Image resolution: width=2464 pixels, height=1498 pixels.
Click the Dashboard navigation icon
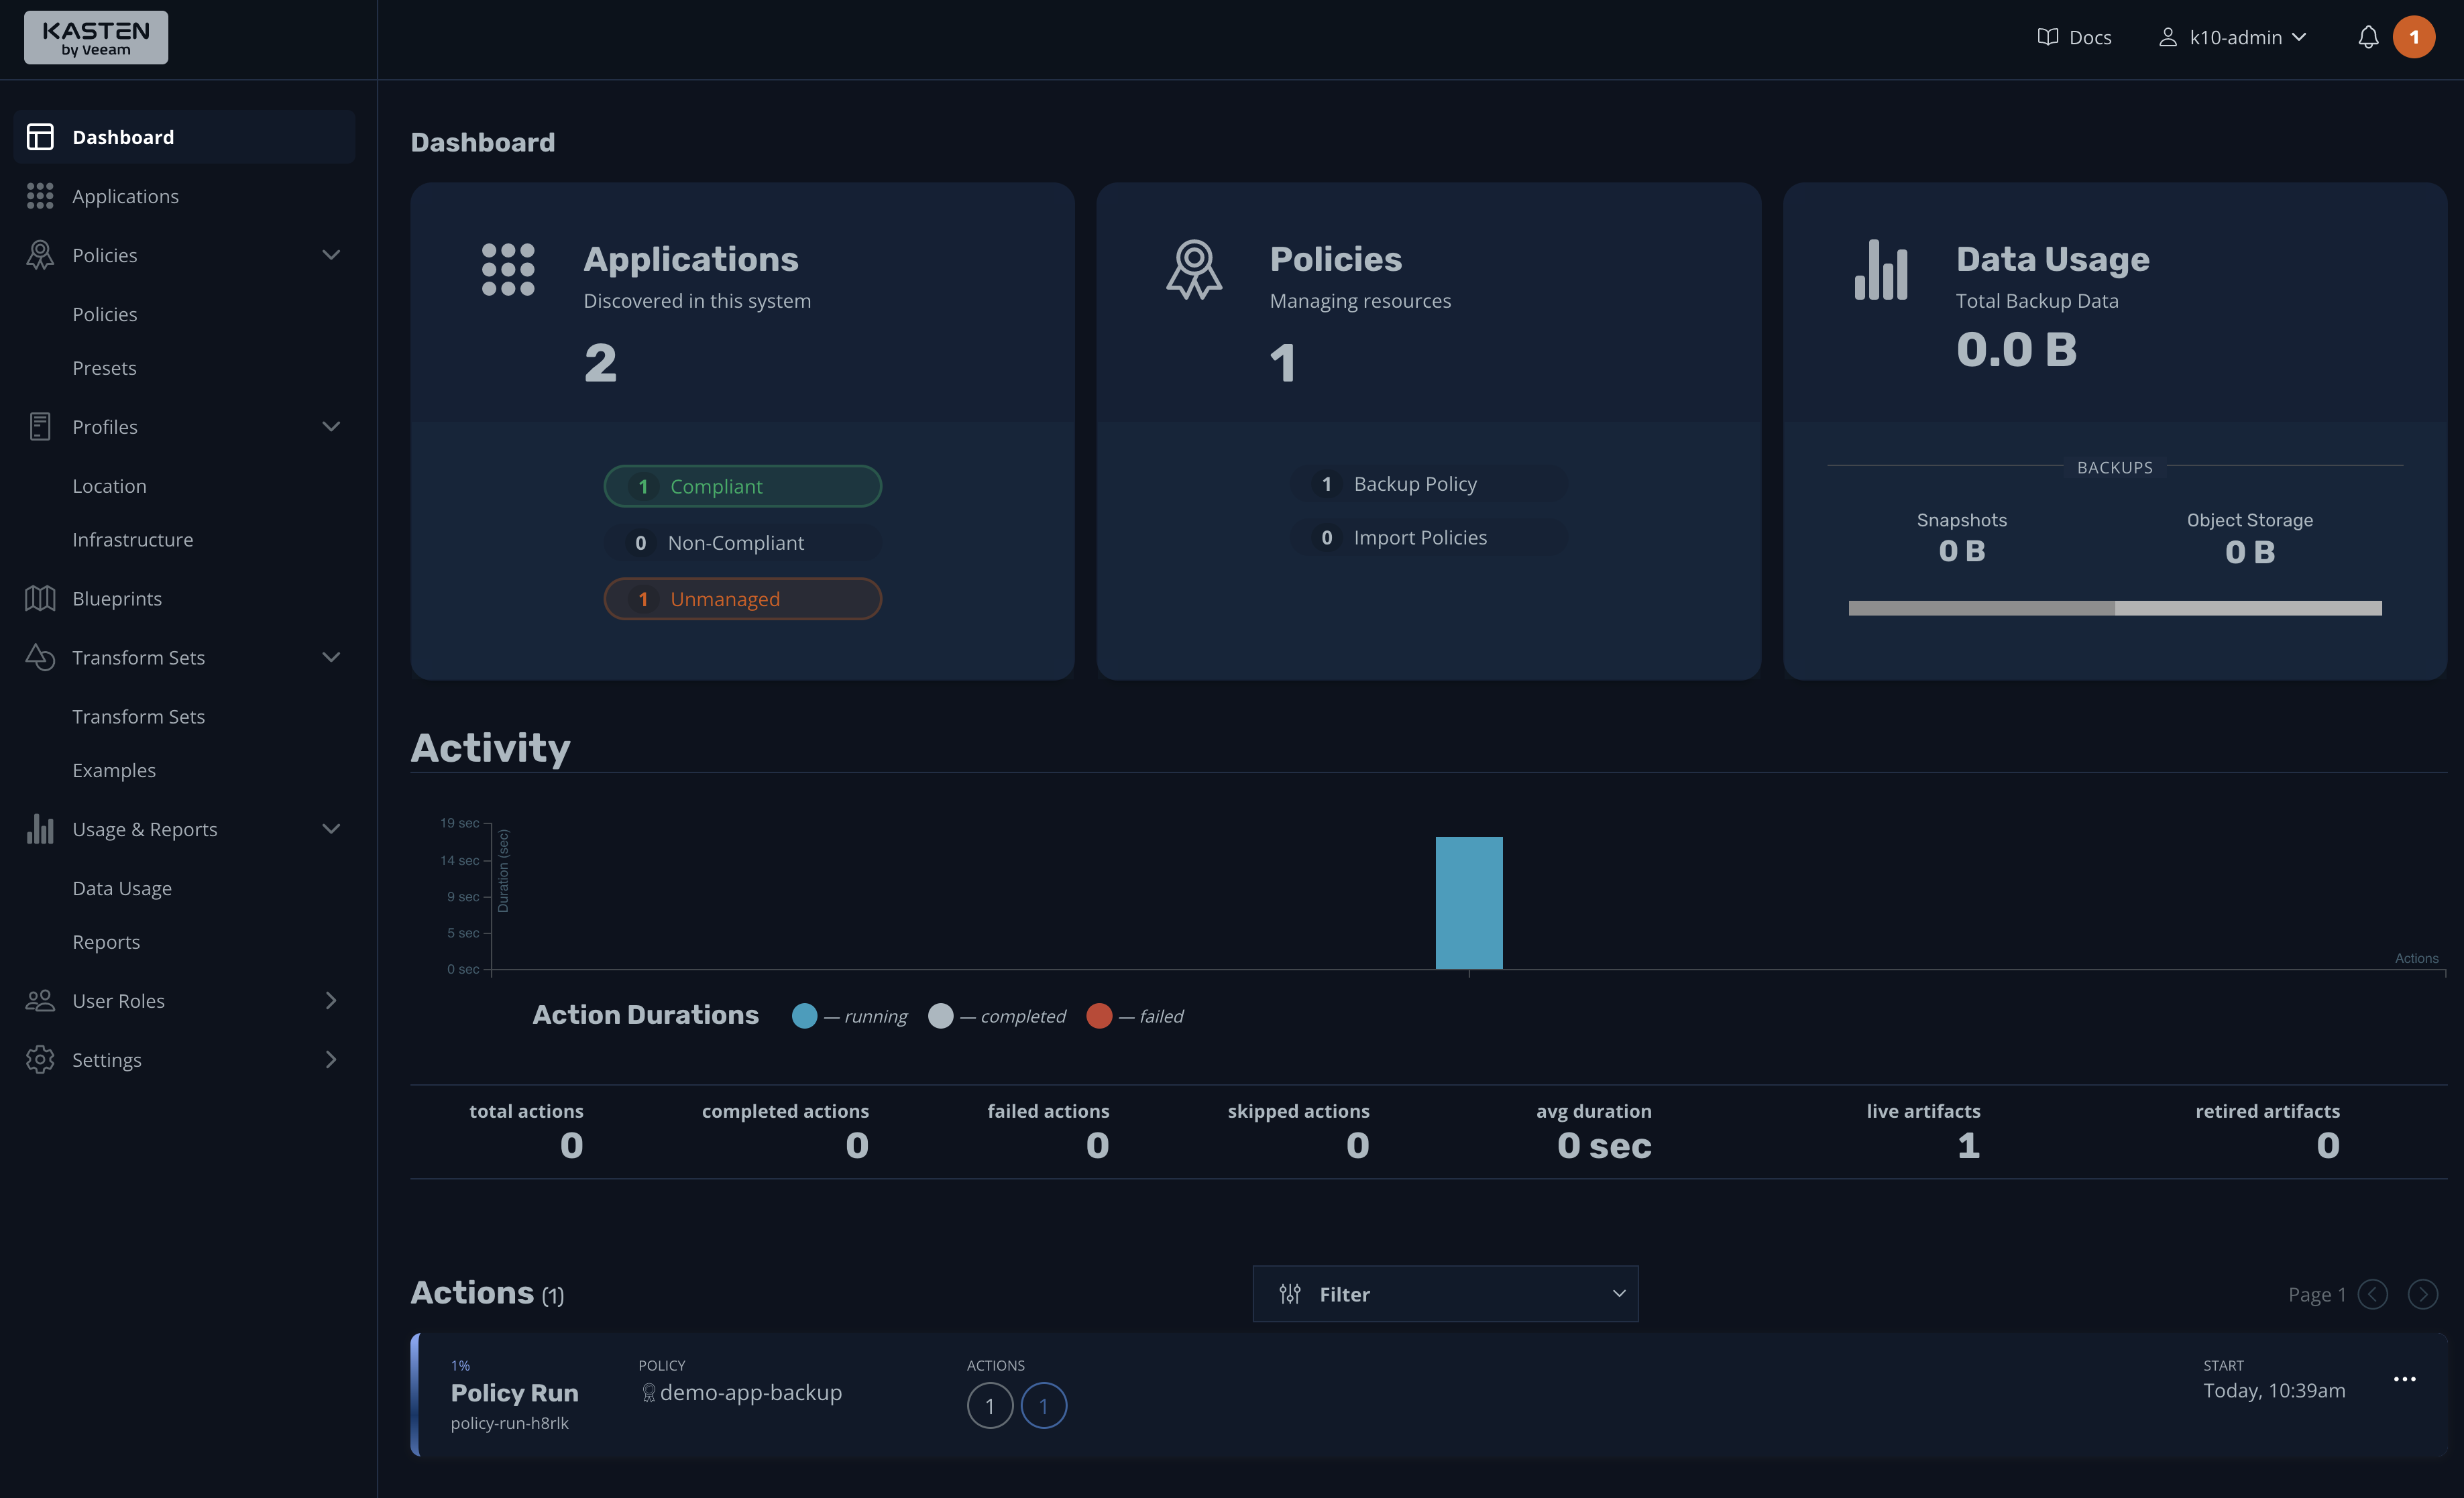coord(39,135)
